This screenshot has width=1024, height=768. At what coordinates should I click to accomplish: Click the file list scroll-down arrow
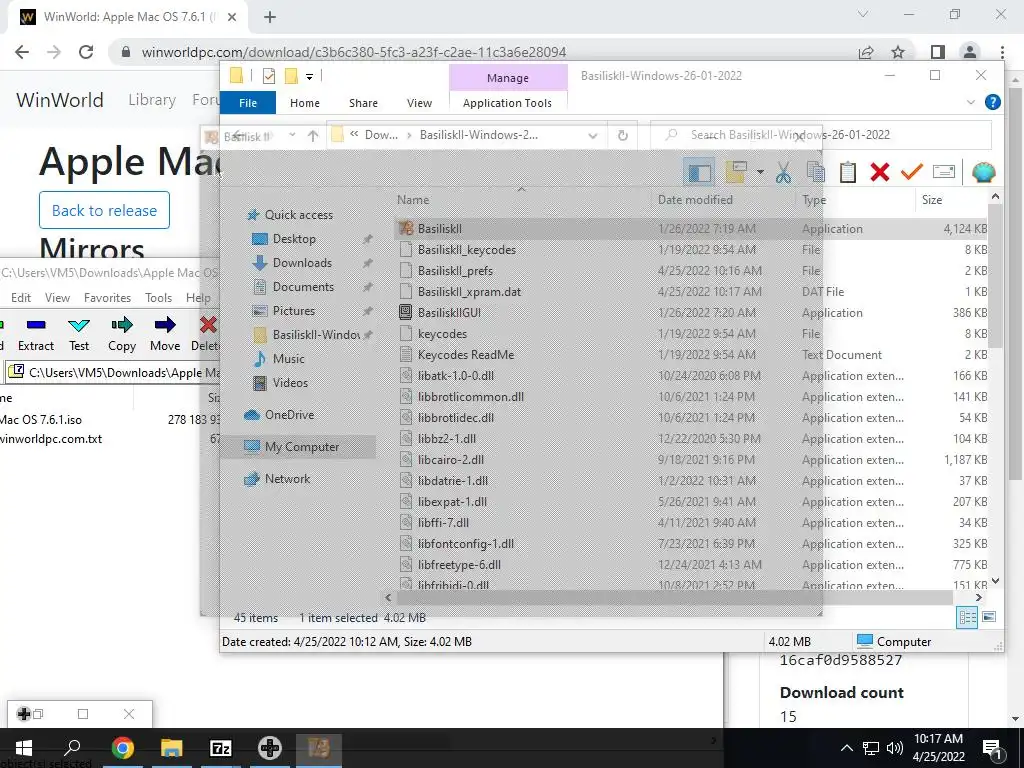(x=995, y=581)
